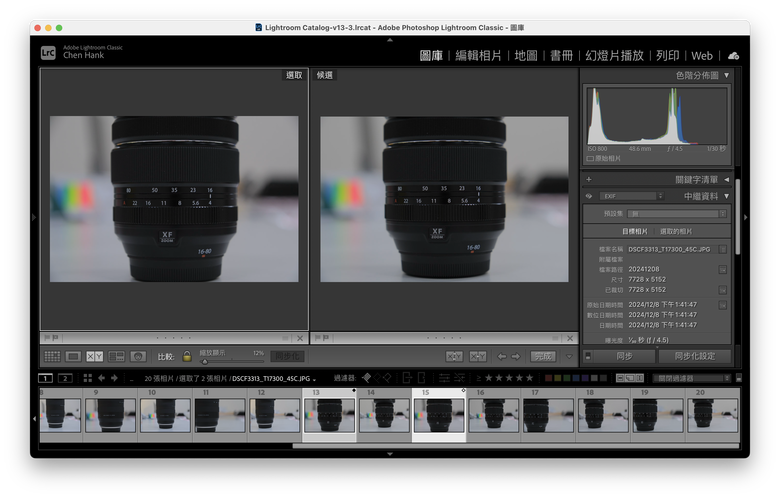Close the 候選 pane with X
Image resolution: width=780 pixels, height=498 pixels.
click(x=570, y=338)
